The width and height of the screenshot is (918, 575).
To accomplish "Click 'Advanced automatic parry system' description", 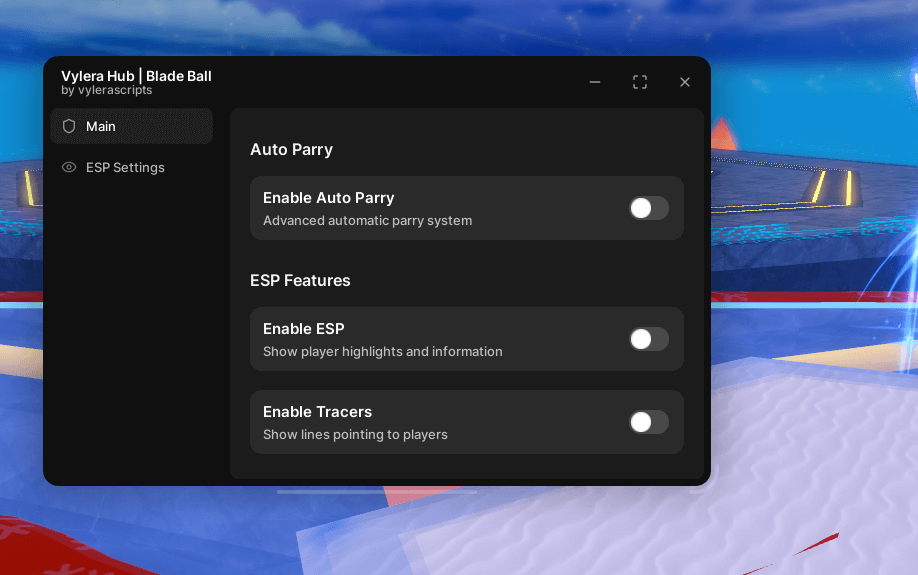I will coord(367,221).
